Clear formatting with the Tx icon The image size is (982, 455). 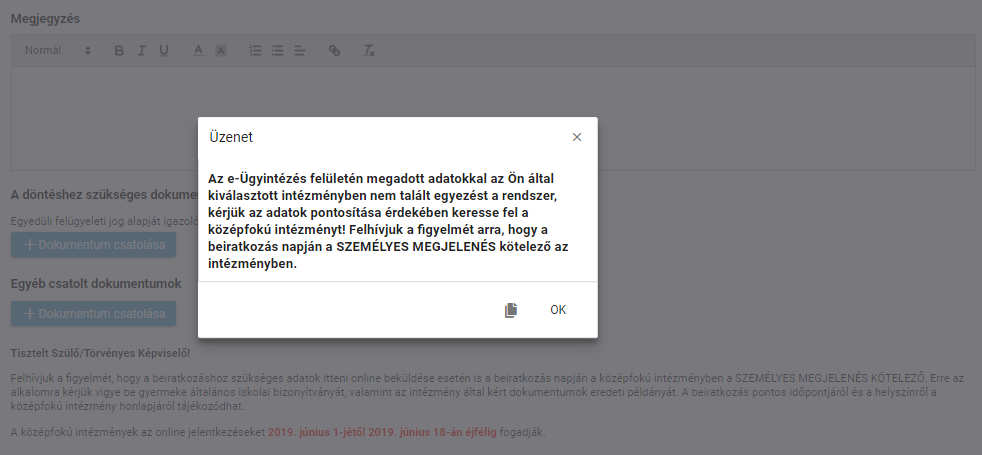tap(369, 51)
